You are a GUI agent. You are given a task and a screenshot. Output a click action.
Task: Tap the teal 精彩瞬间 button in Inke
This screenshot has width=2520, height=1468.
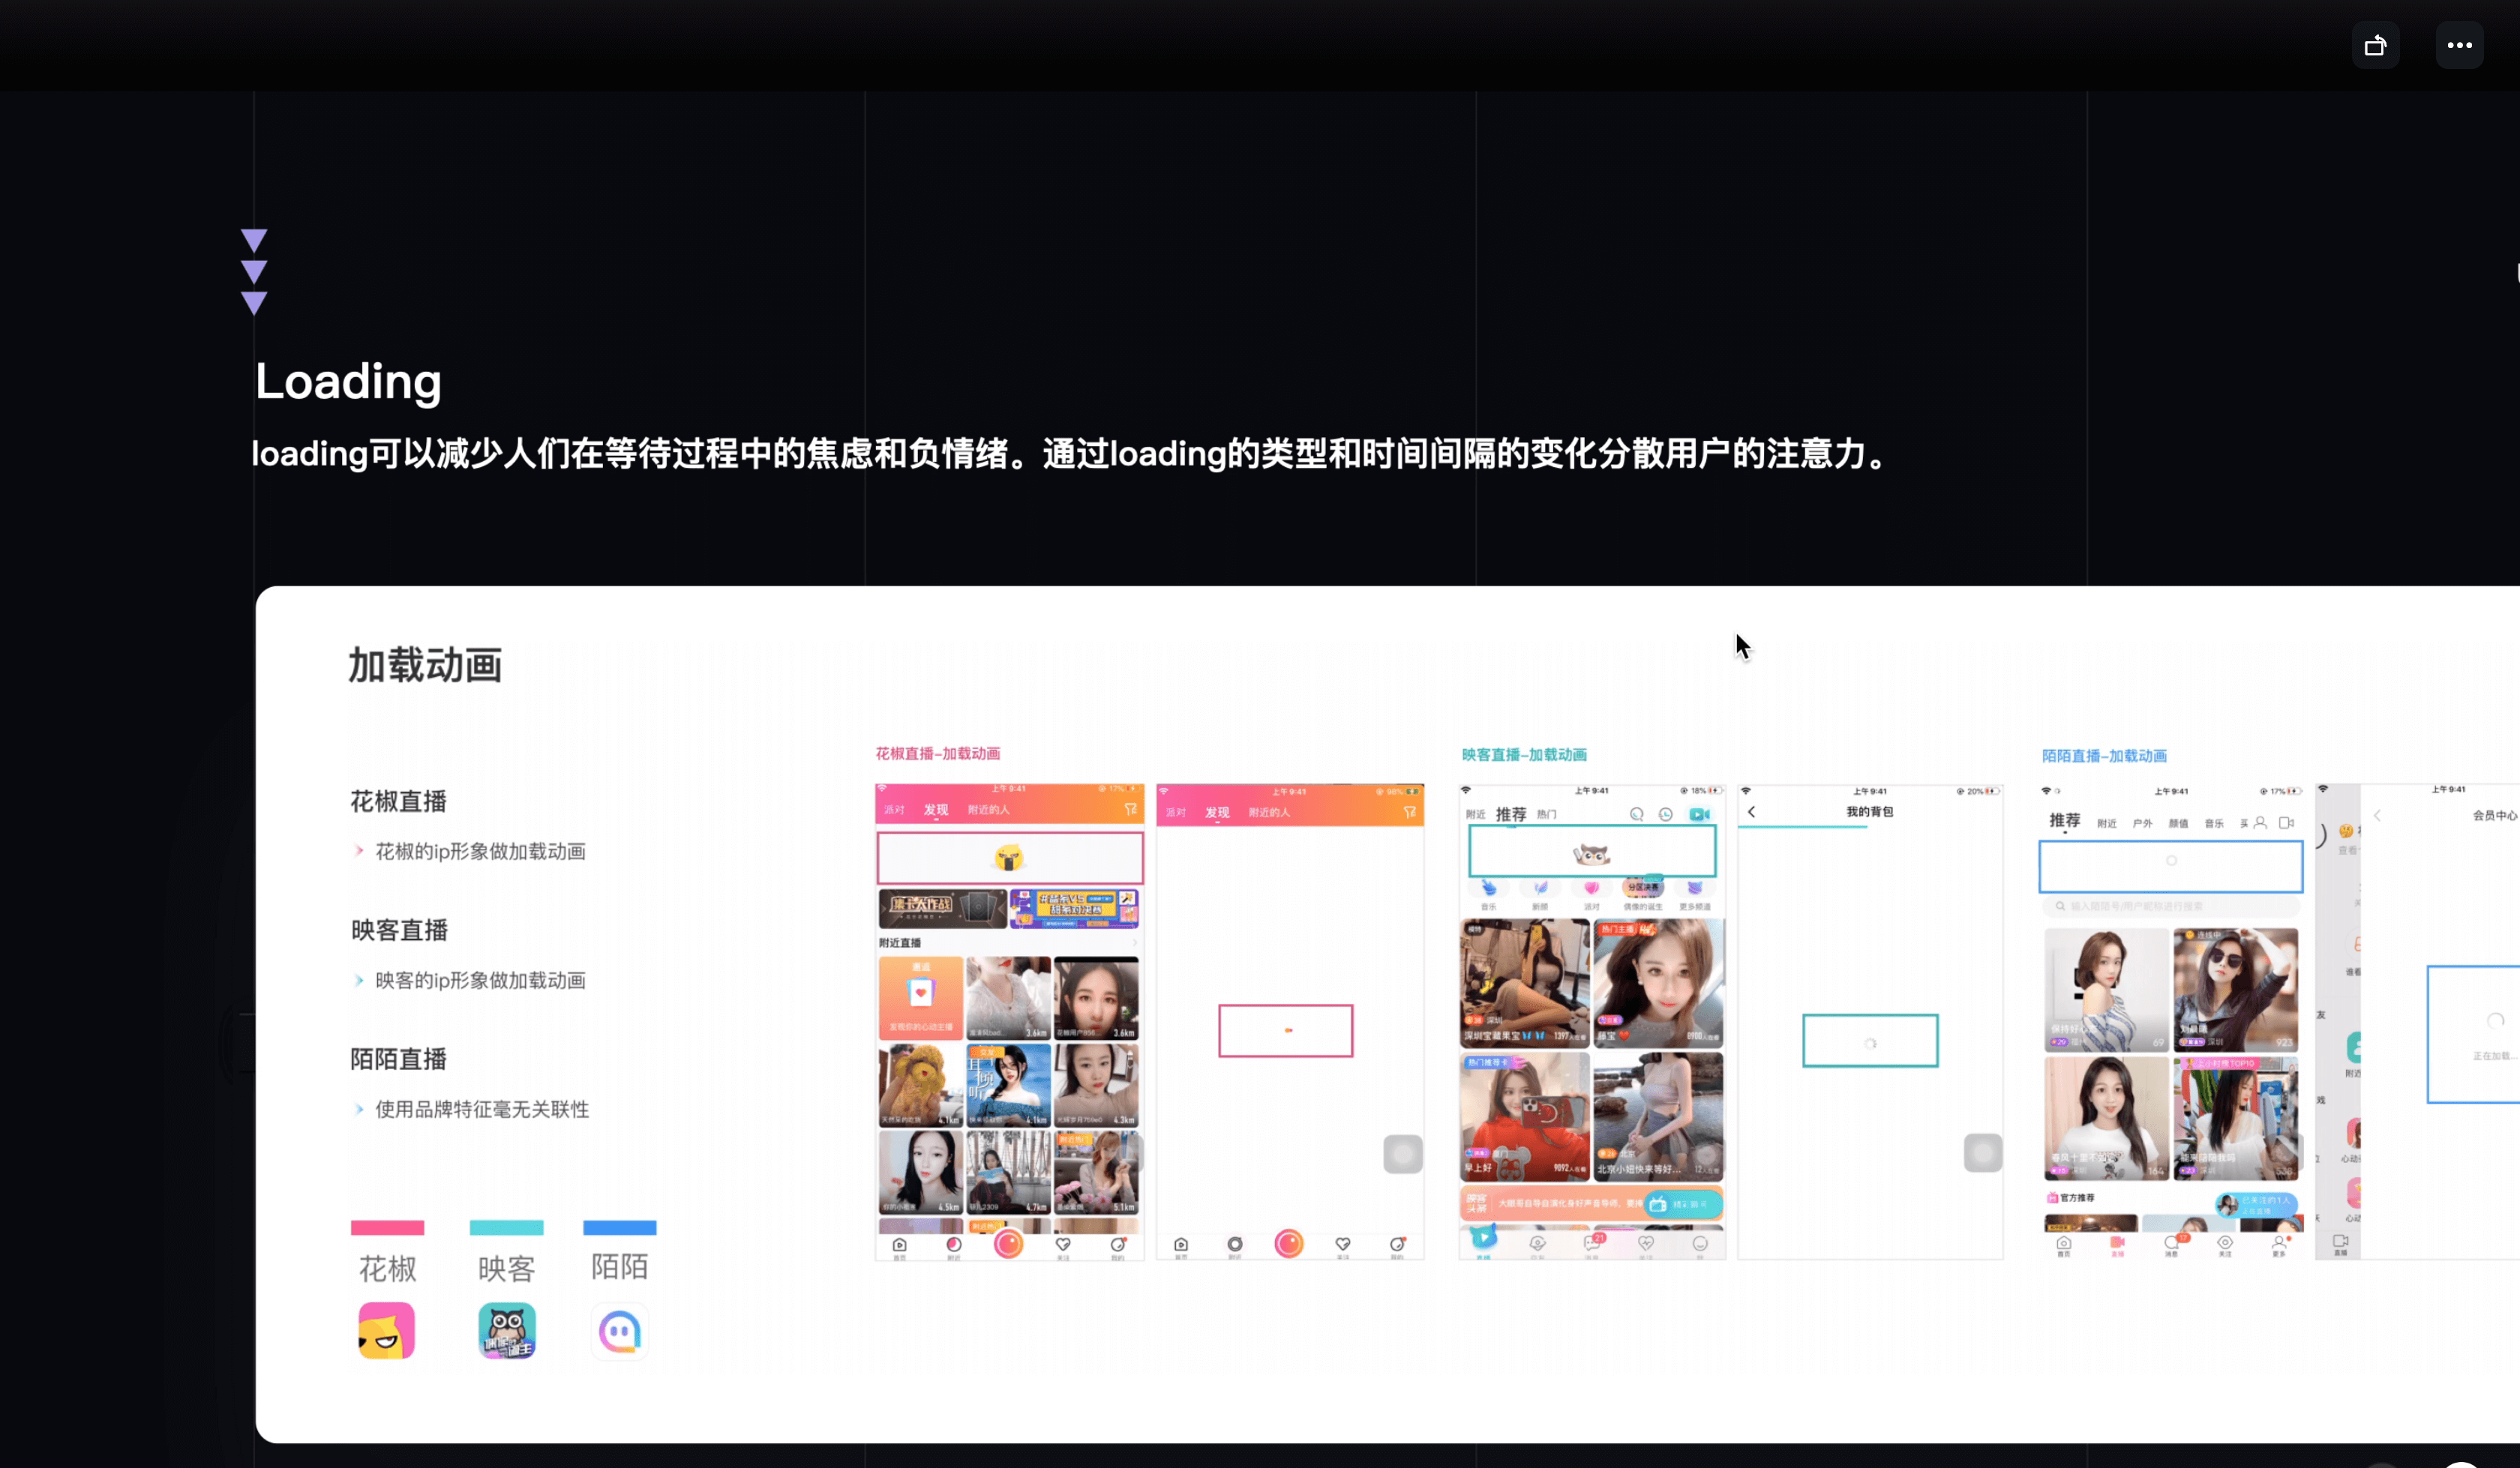pyautogui.click(x=1683, y=1204)
